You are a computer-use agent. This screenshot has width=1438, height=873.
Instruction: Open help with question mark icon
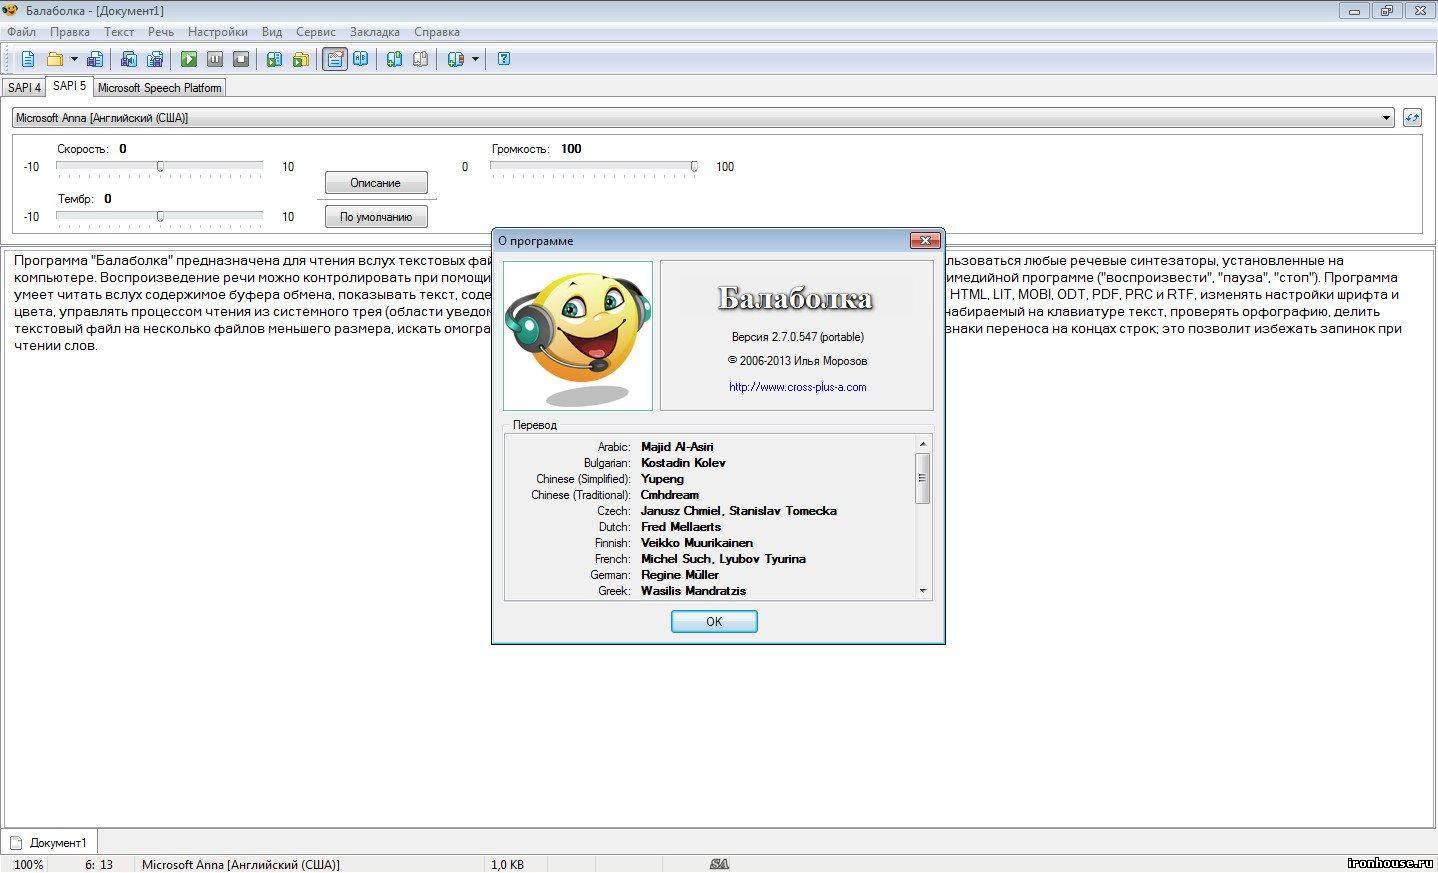pyautogui.click(x=504, y=59)
